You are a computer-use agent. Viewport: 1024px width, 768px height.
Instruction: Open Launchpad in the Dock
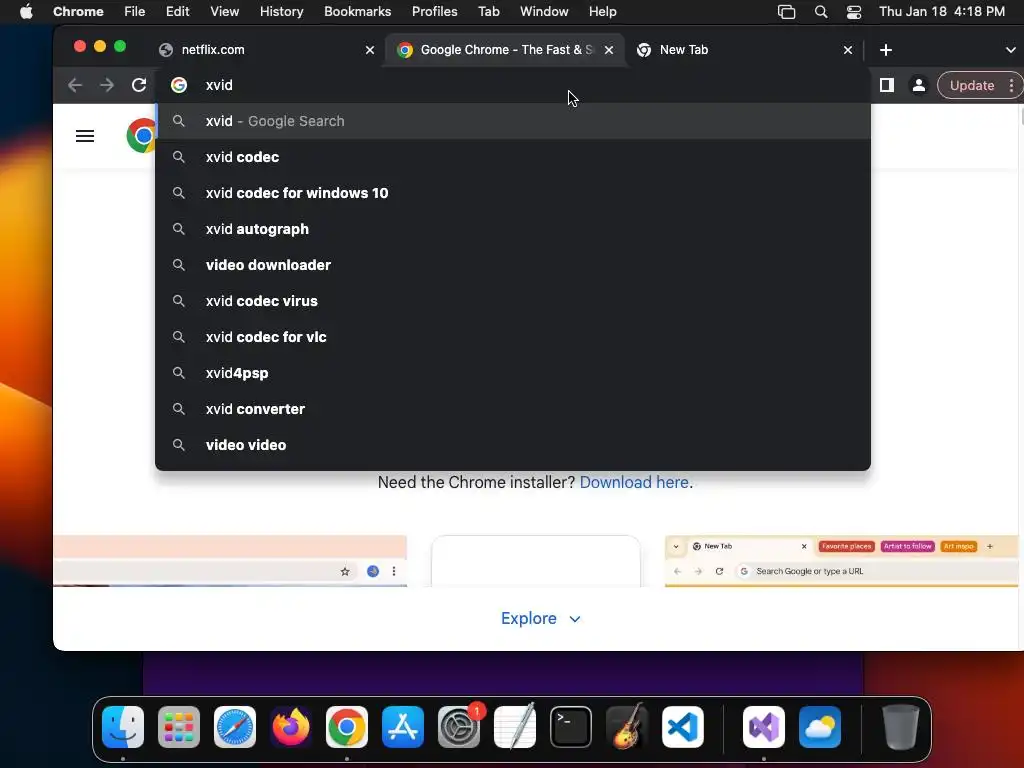pyautogui.click(x=179, y=727)
